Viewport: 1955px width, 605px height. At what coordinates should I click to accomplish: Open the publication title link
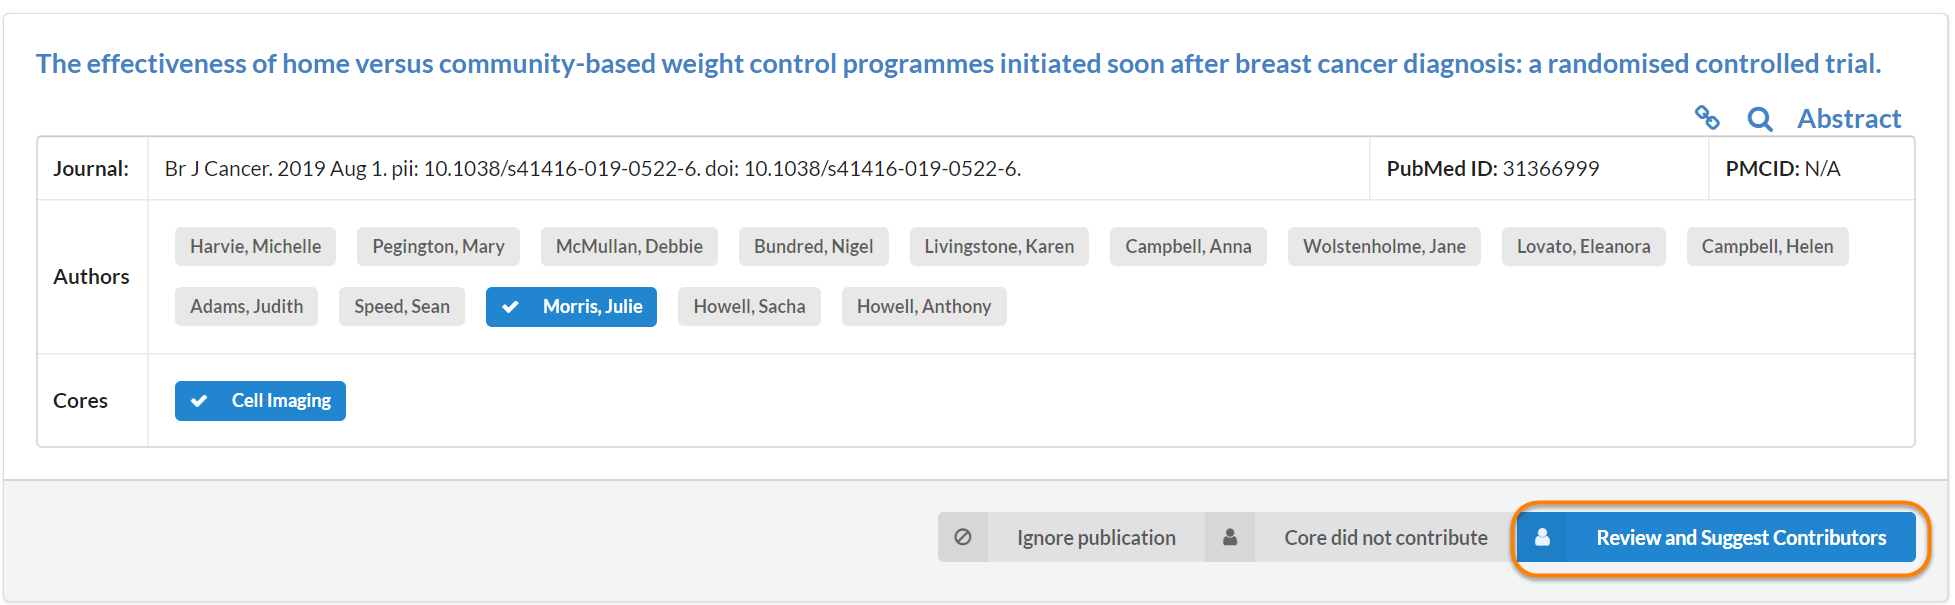(958, 64)
